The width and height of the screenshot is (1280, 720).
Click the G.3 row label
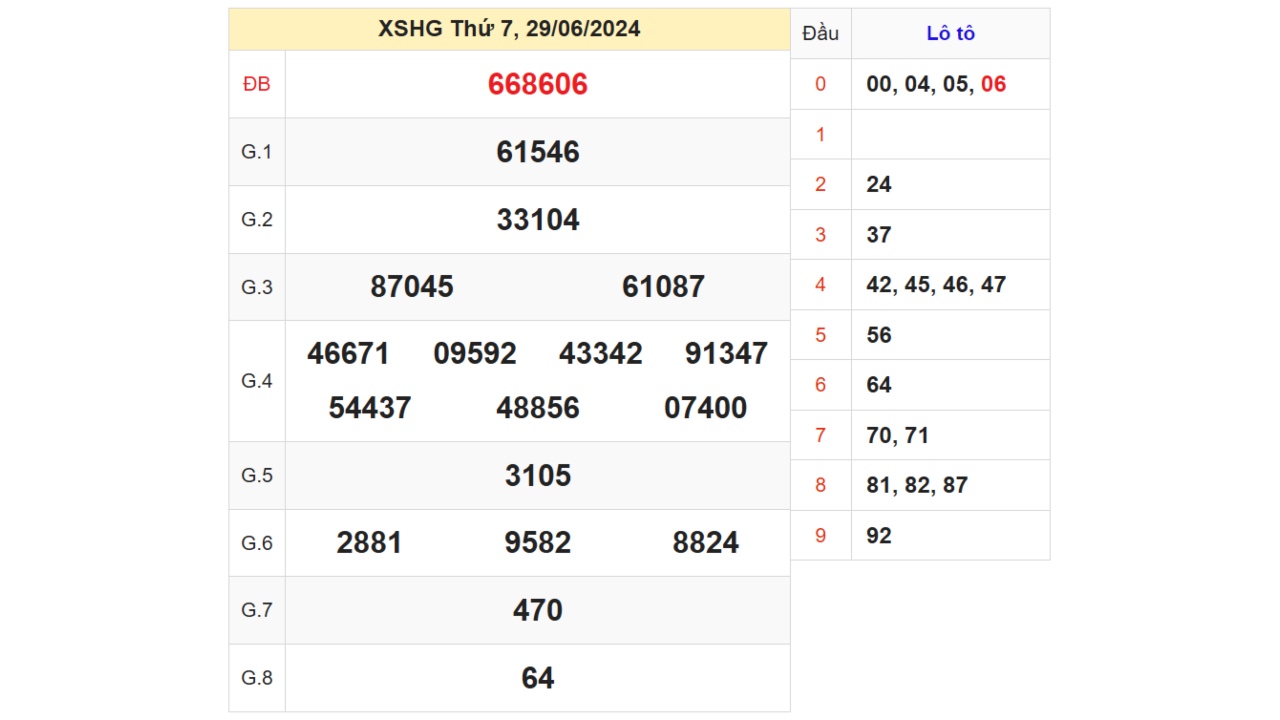point(257,287)
